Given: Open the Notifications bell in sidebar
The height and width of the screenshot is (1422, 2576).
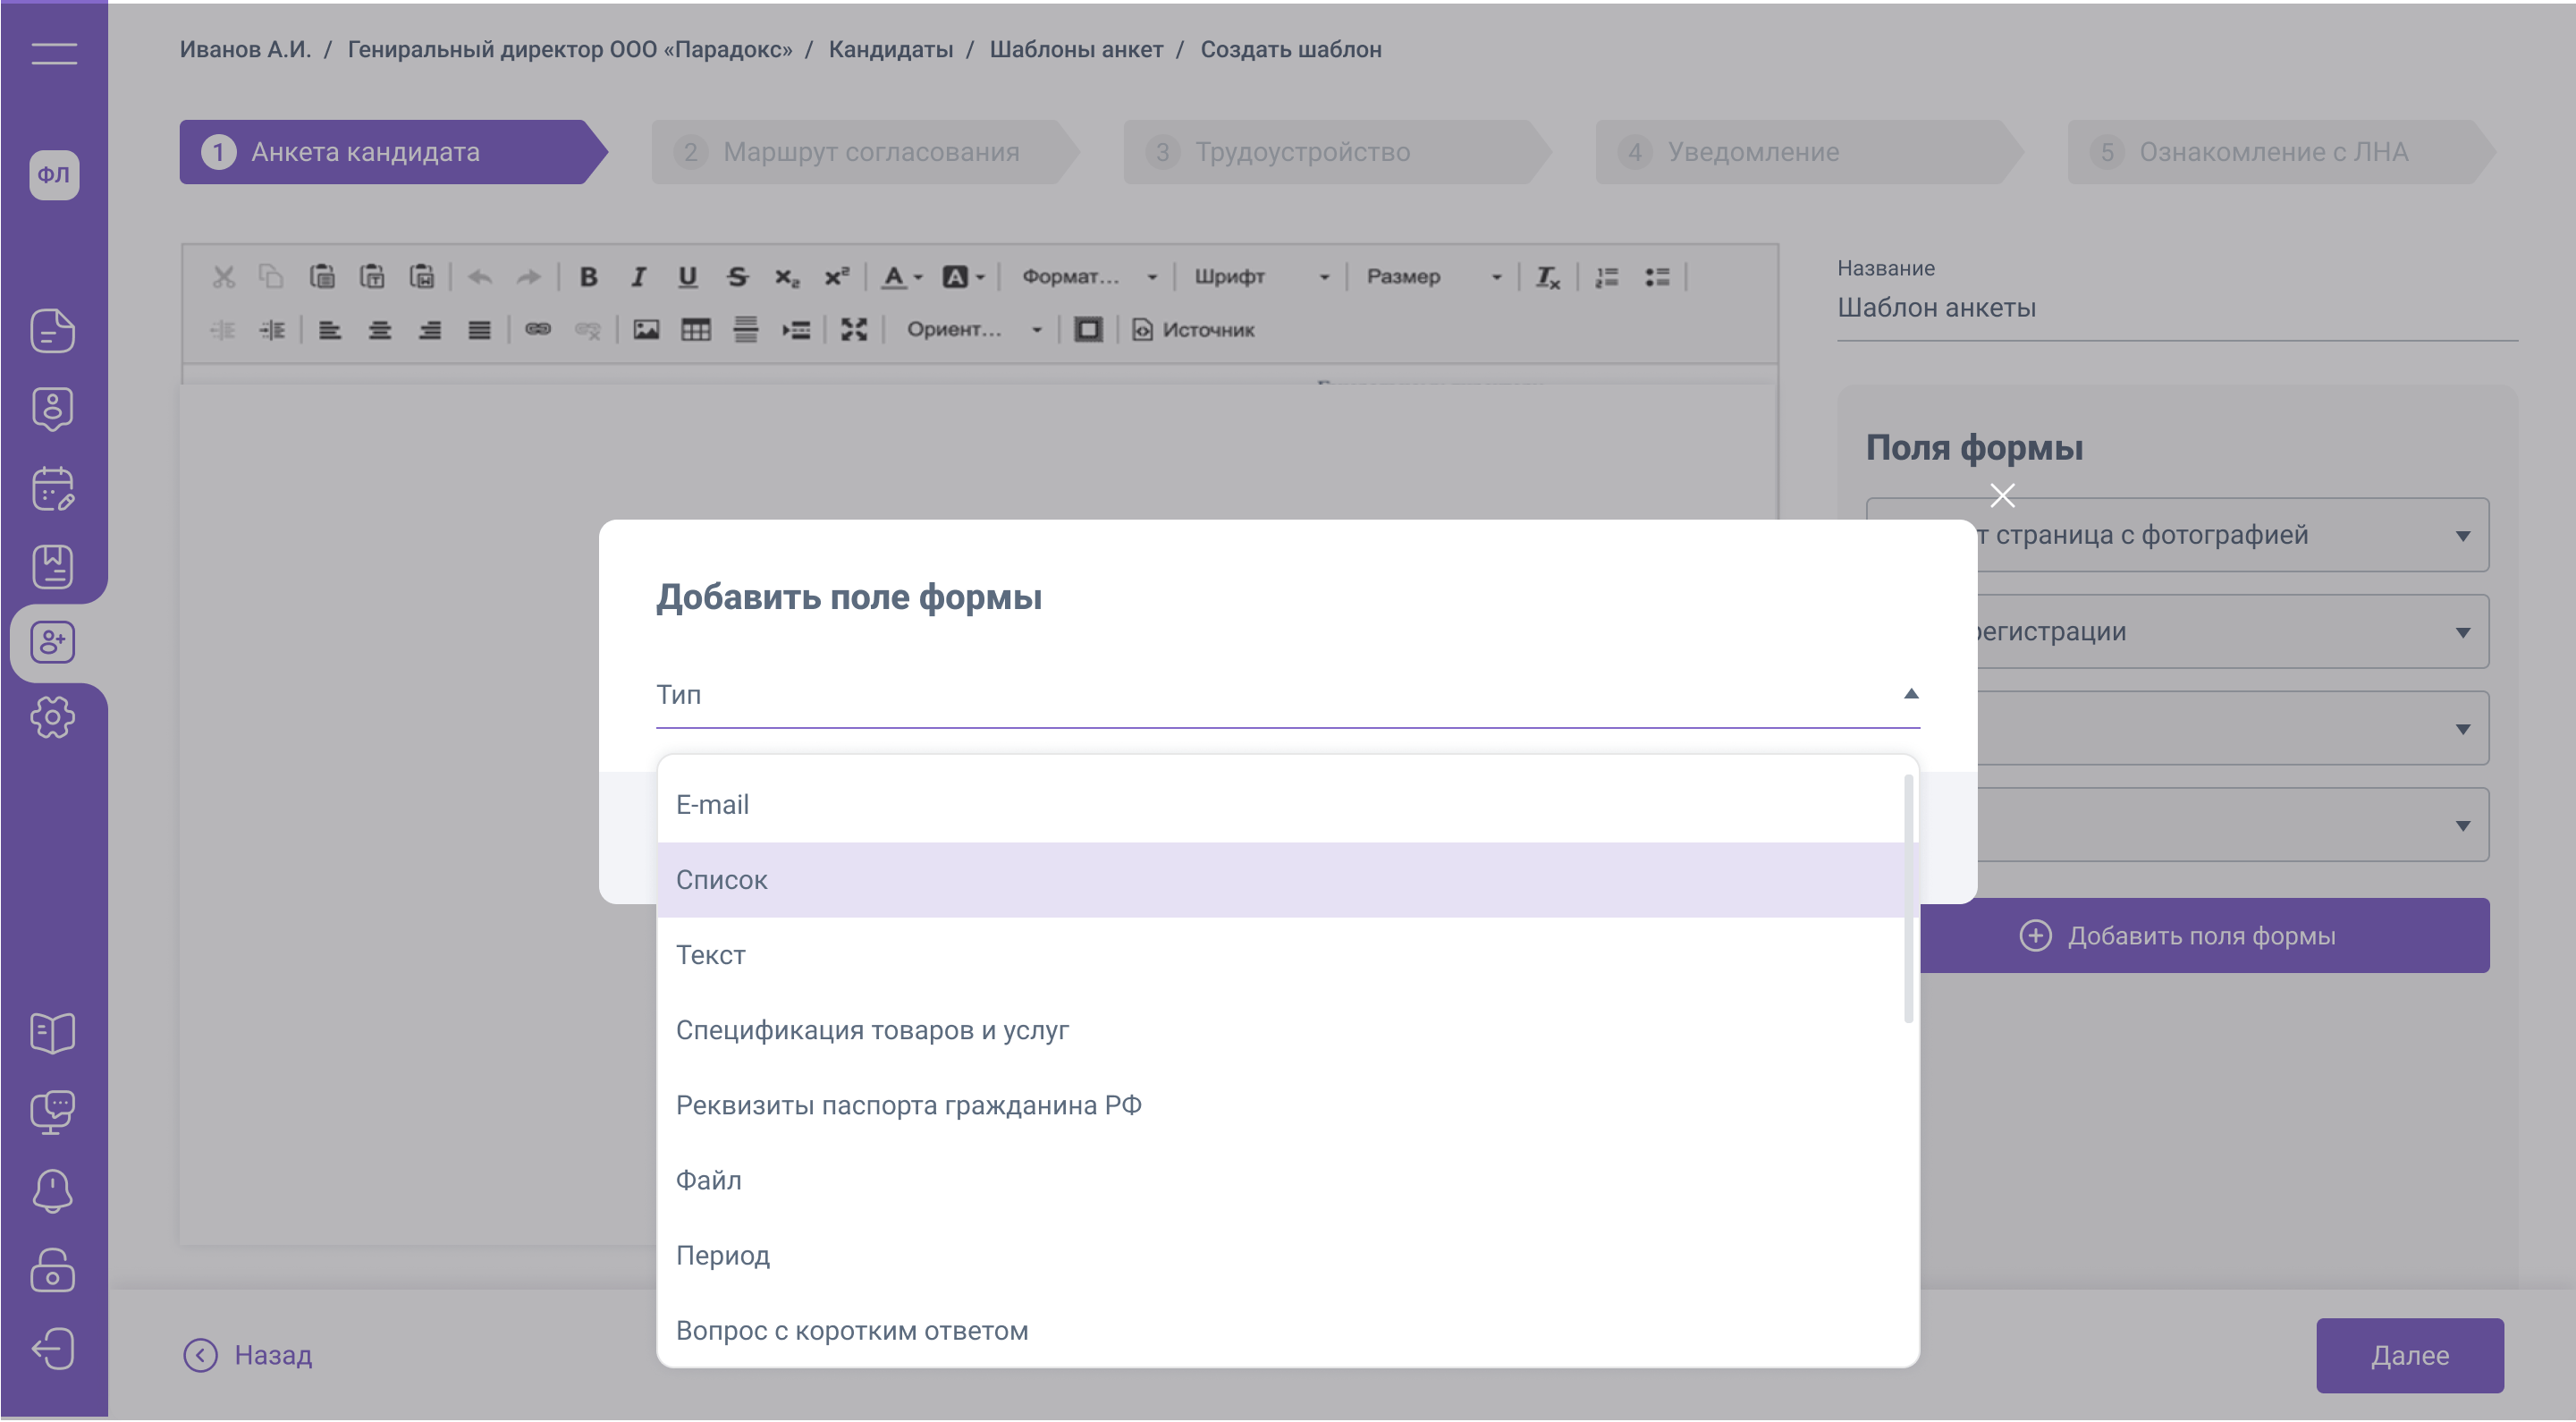Looking at the screenshot, I should click(x=53, y=1190).
